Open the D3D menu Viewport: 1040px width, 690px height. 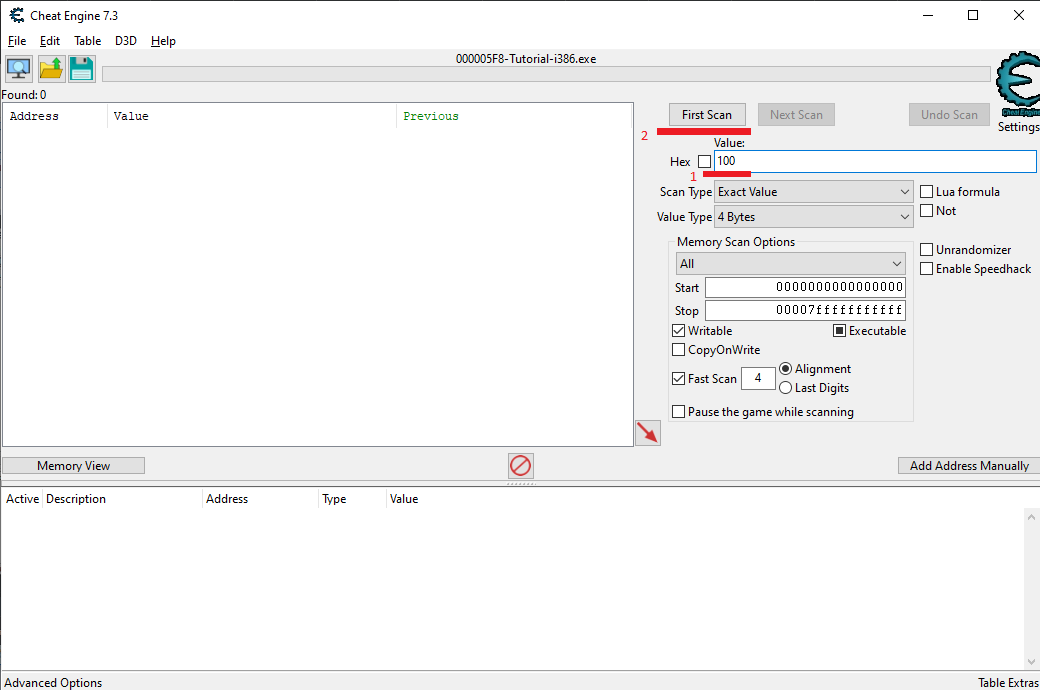(x=126, y=41)
